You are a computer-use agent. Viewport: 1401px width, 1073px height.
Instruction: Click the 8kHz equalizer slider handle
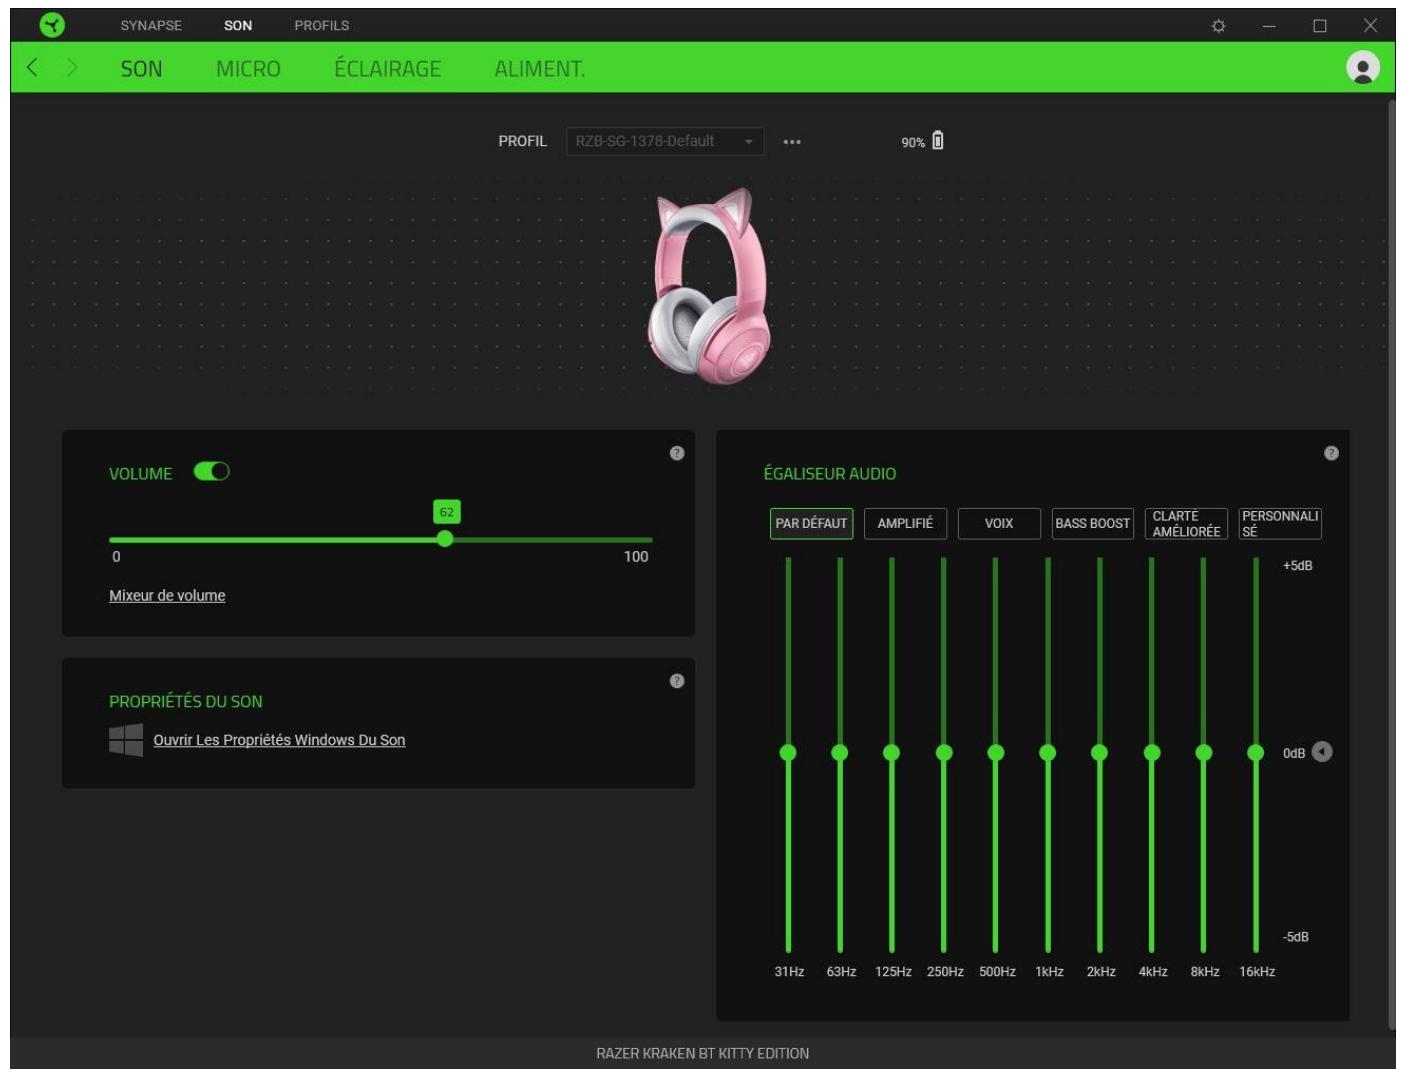pos(1204,752)
